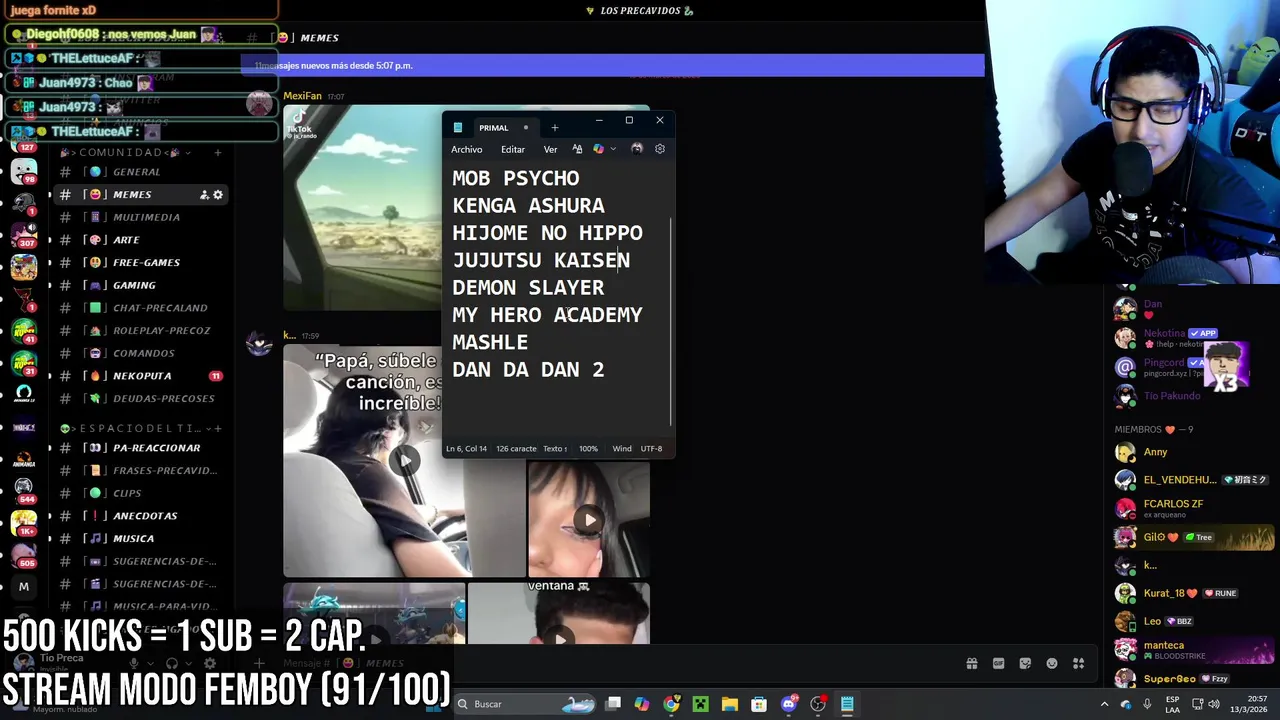The image size is (1280, 720).
Task: Open Notepad settings gear icon
Action: click(660, 149)
